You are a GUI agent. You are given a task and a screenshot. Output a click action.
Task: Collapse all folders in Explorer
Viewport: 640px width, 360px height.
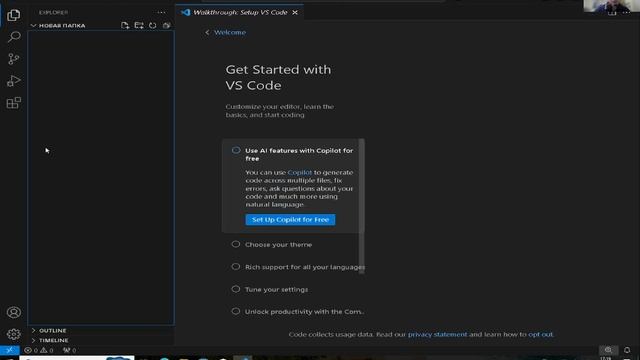coord(167,25)
